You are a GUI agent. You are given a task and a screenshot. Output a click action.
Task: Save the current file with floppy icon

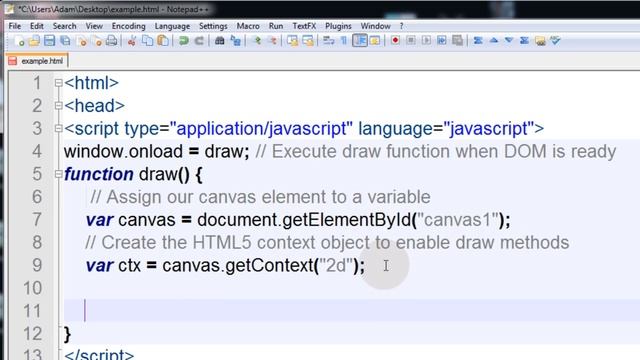tap(49, 41)
